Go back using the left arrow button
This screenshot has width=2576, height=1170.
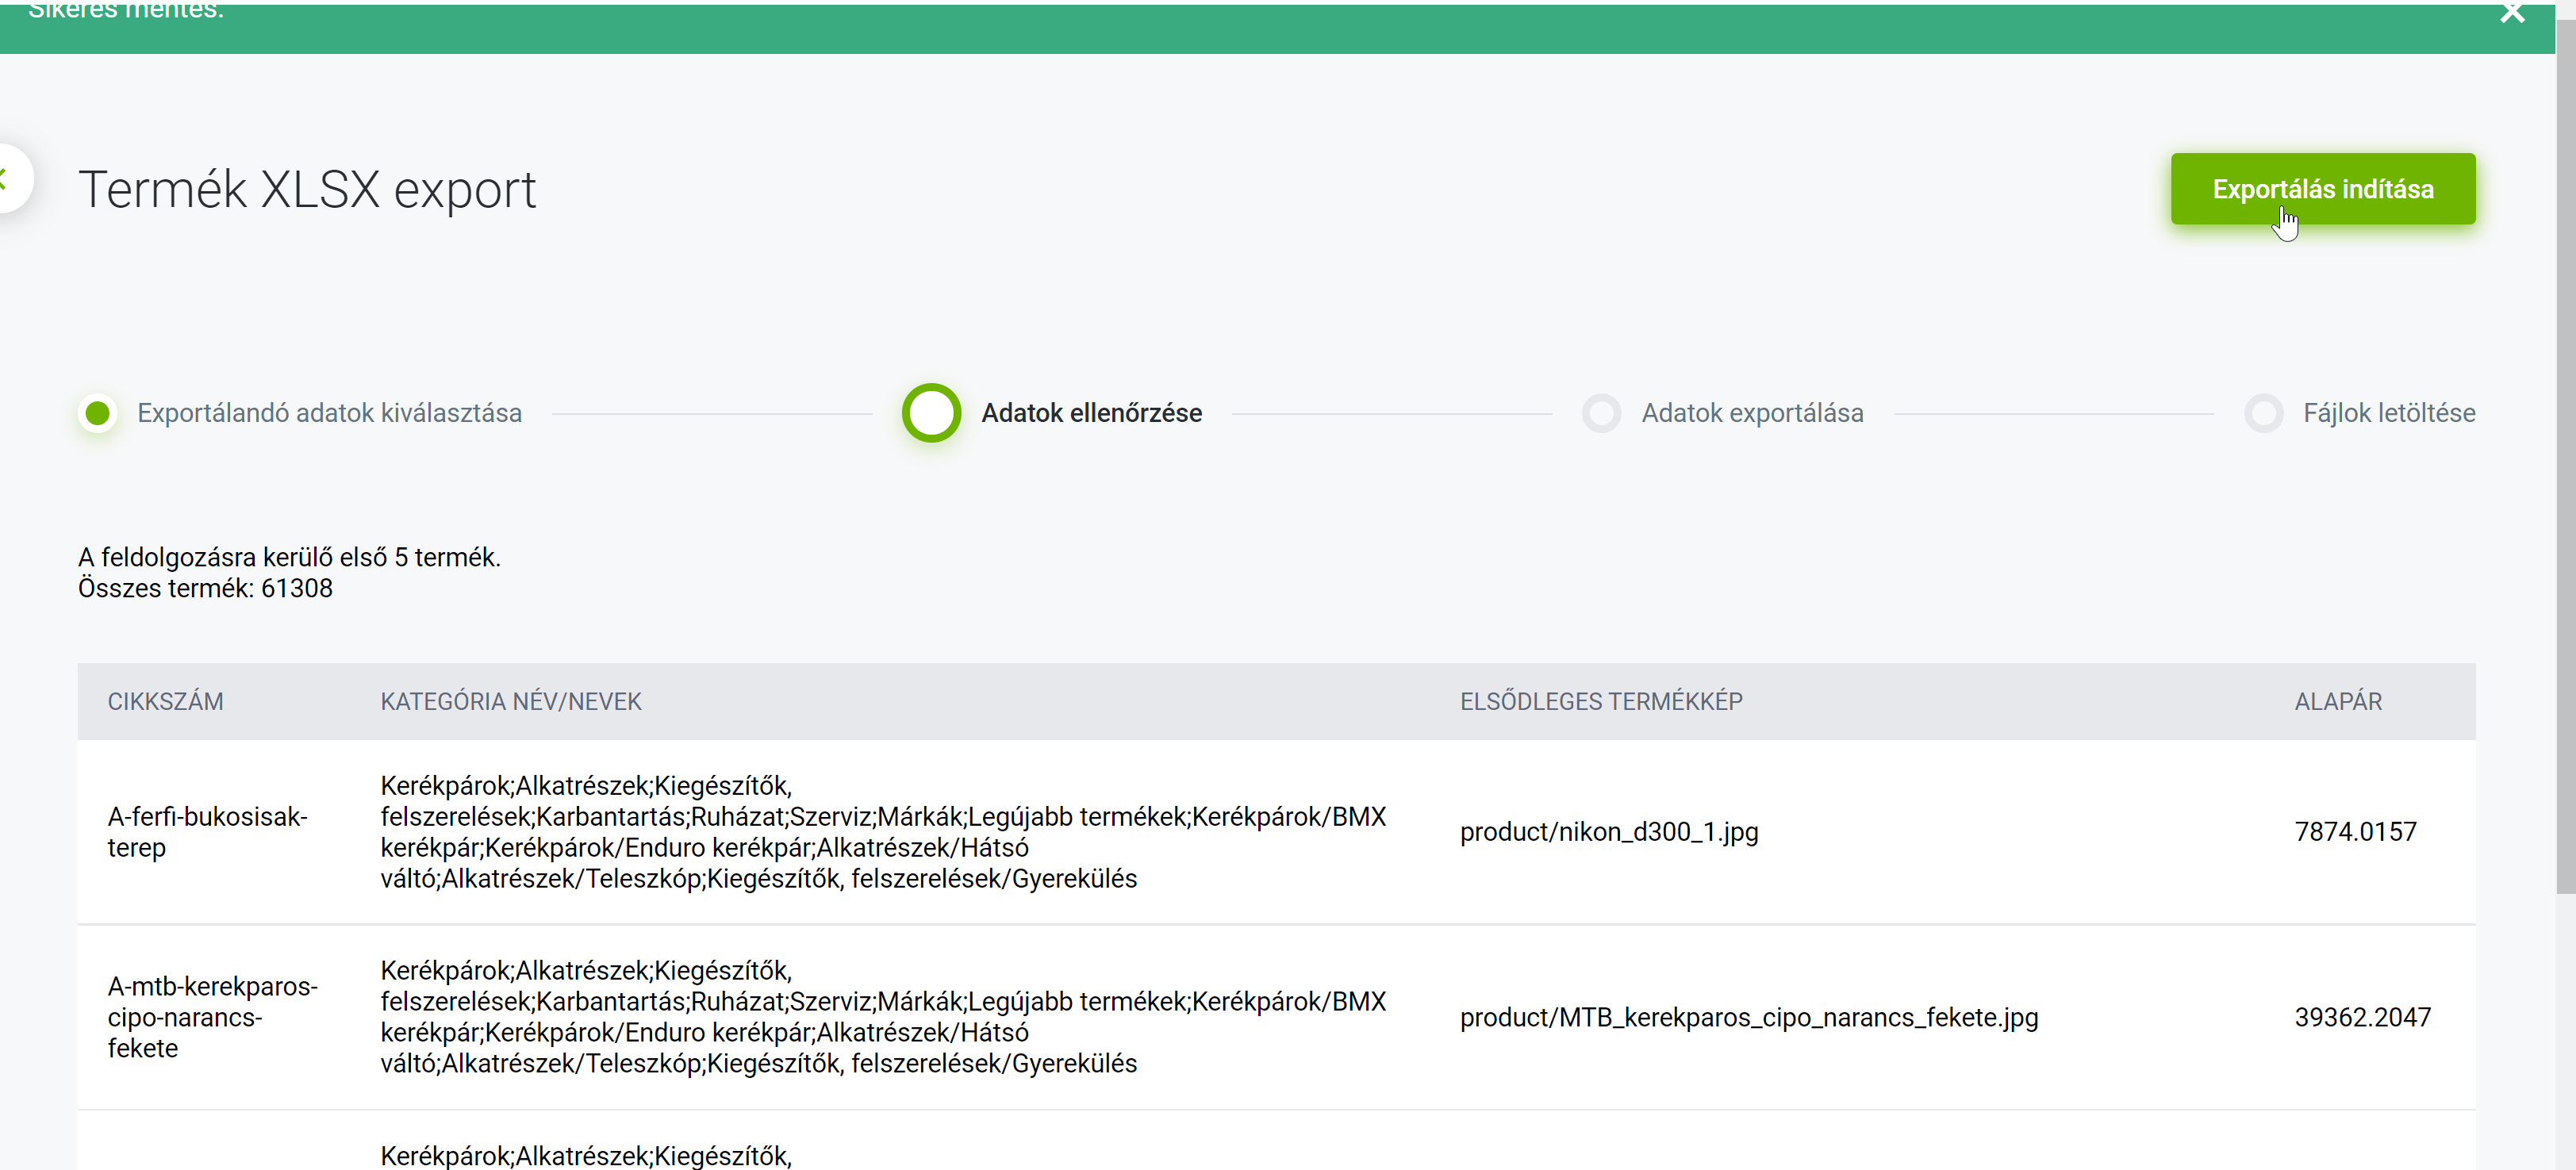tap(8, 179)
